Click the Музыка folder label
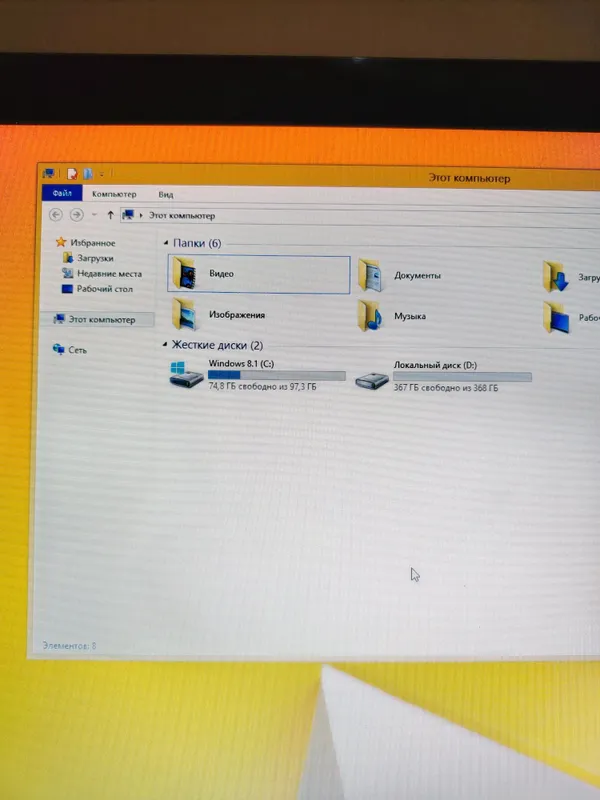This screenshot has height=800, width=600. click(410, 316)
